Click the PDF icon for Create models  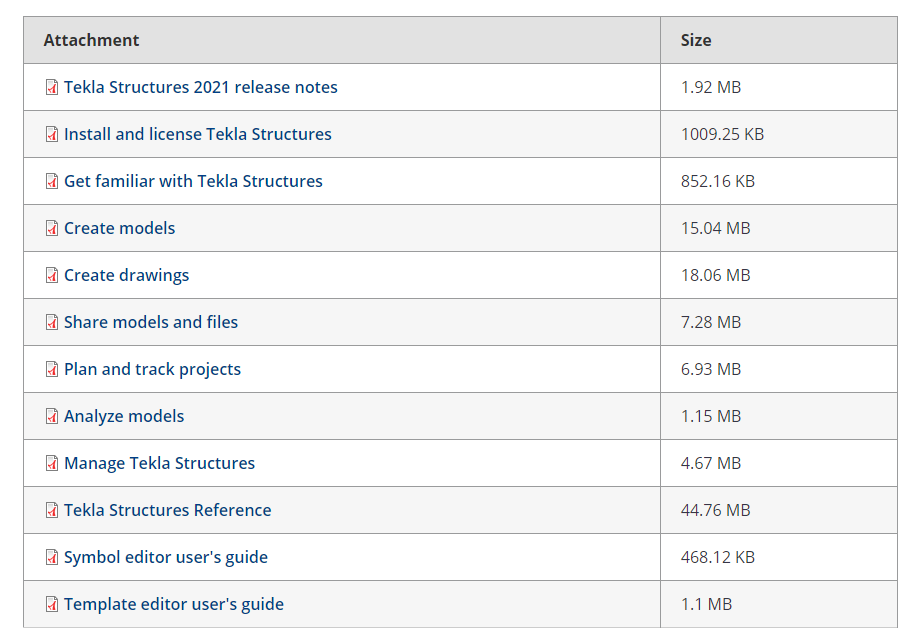[x=52, y=228]
